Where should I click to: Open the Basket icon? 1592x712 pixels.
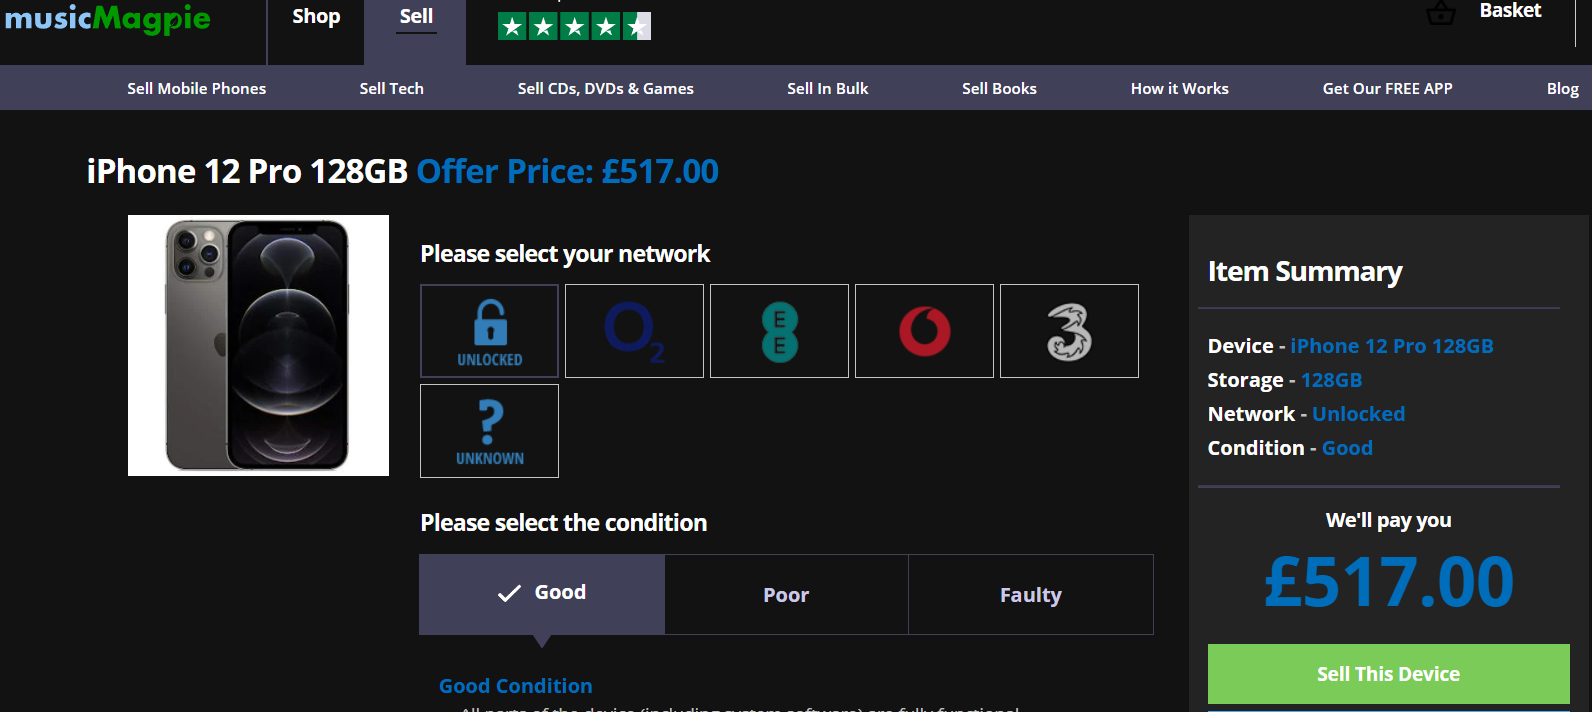click(1440, 13)
